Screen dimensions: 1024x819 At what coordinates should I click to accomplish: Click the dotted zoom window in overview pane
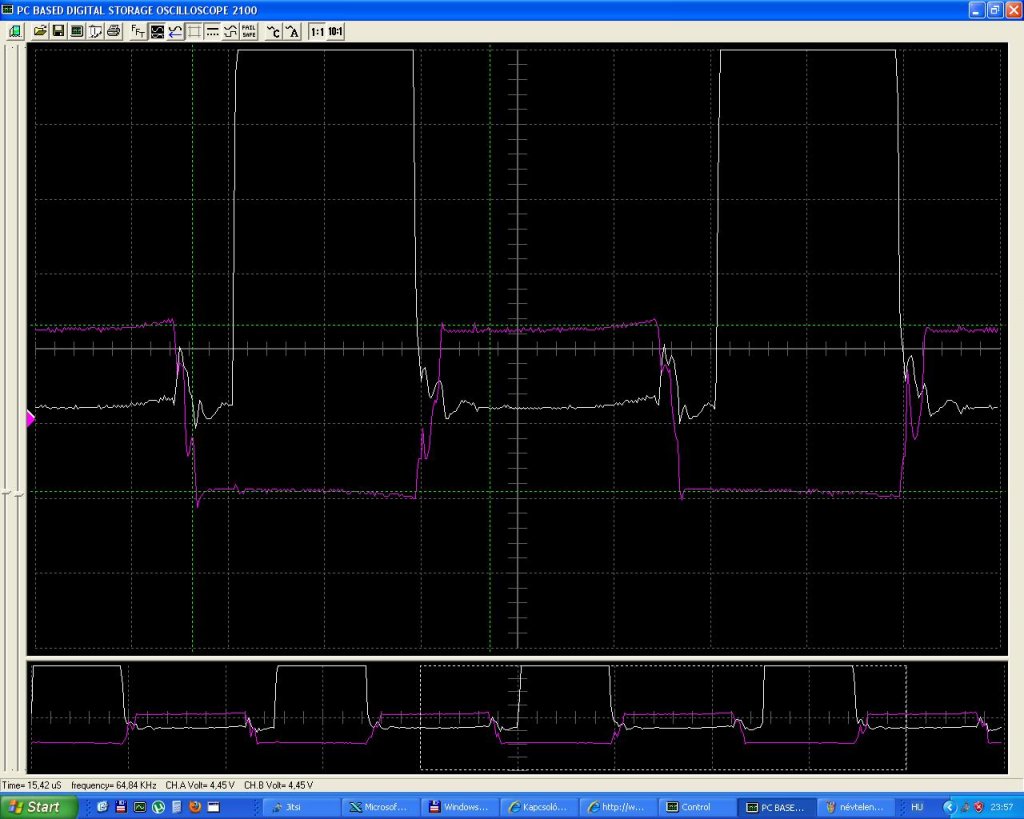[x=663, y=717]
